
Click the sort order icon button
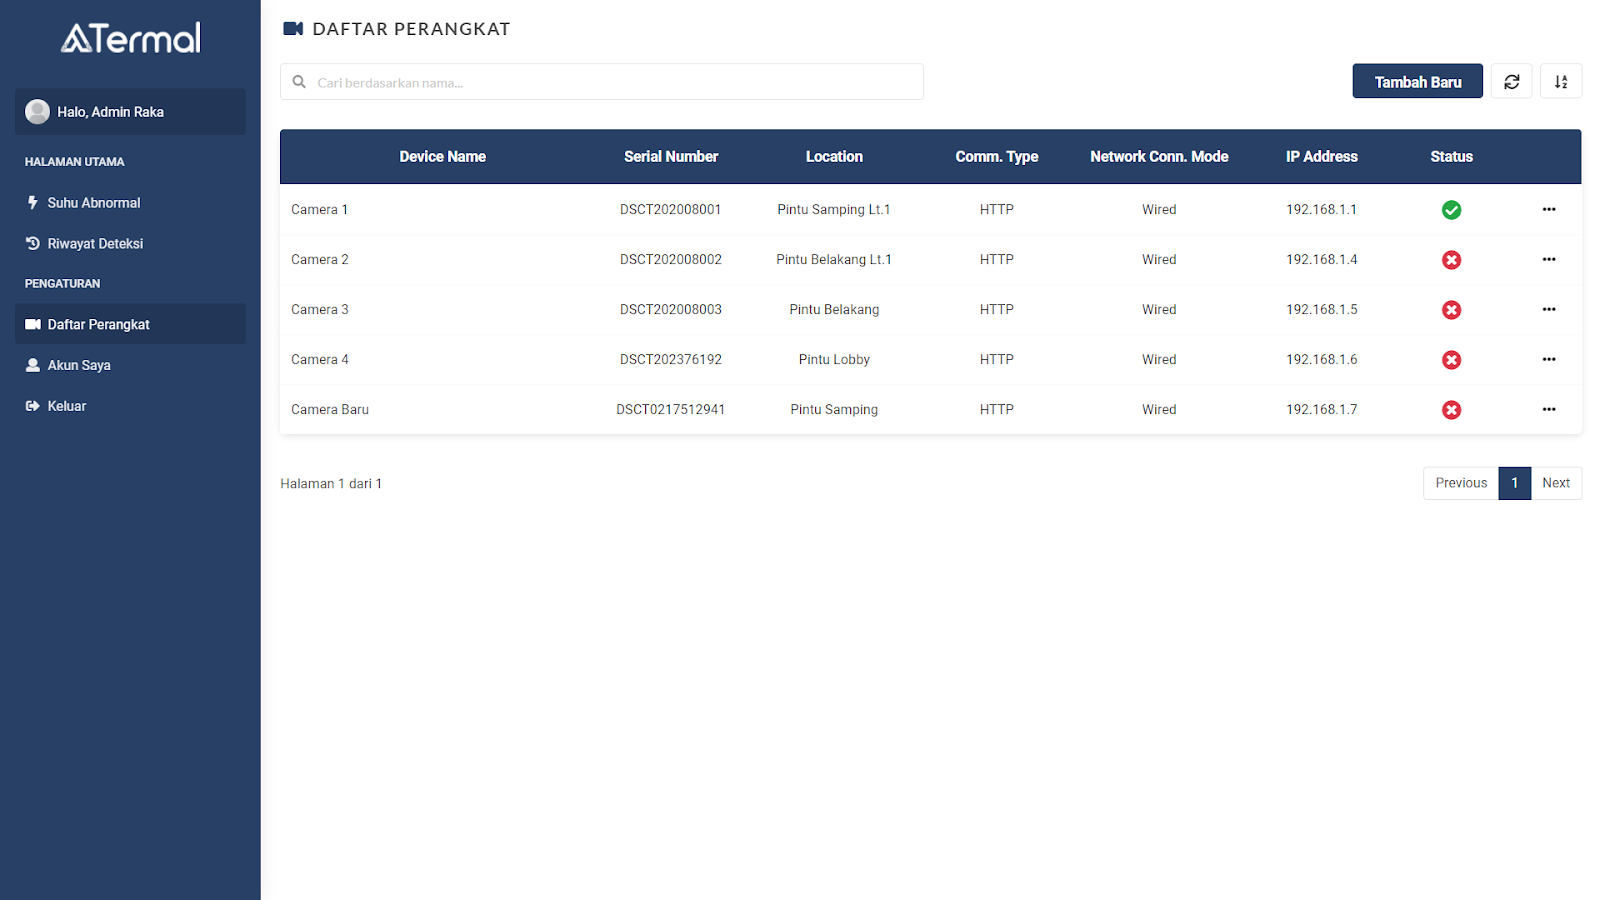(1560, 82)
